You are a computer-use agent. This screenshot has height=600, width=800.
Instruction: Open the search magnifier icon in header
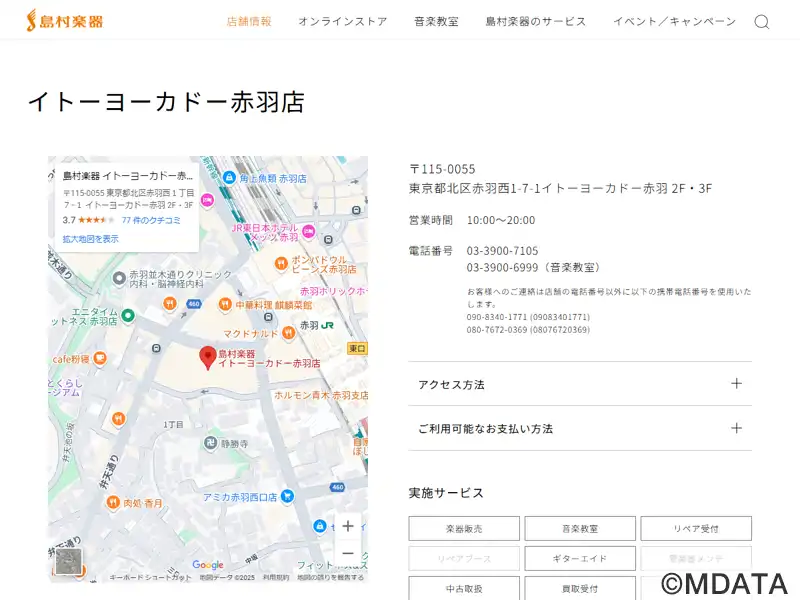(x=762, y=22)
